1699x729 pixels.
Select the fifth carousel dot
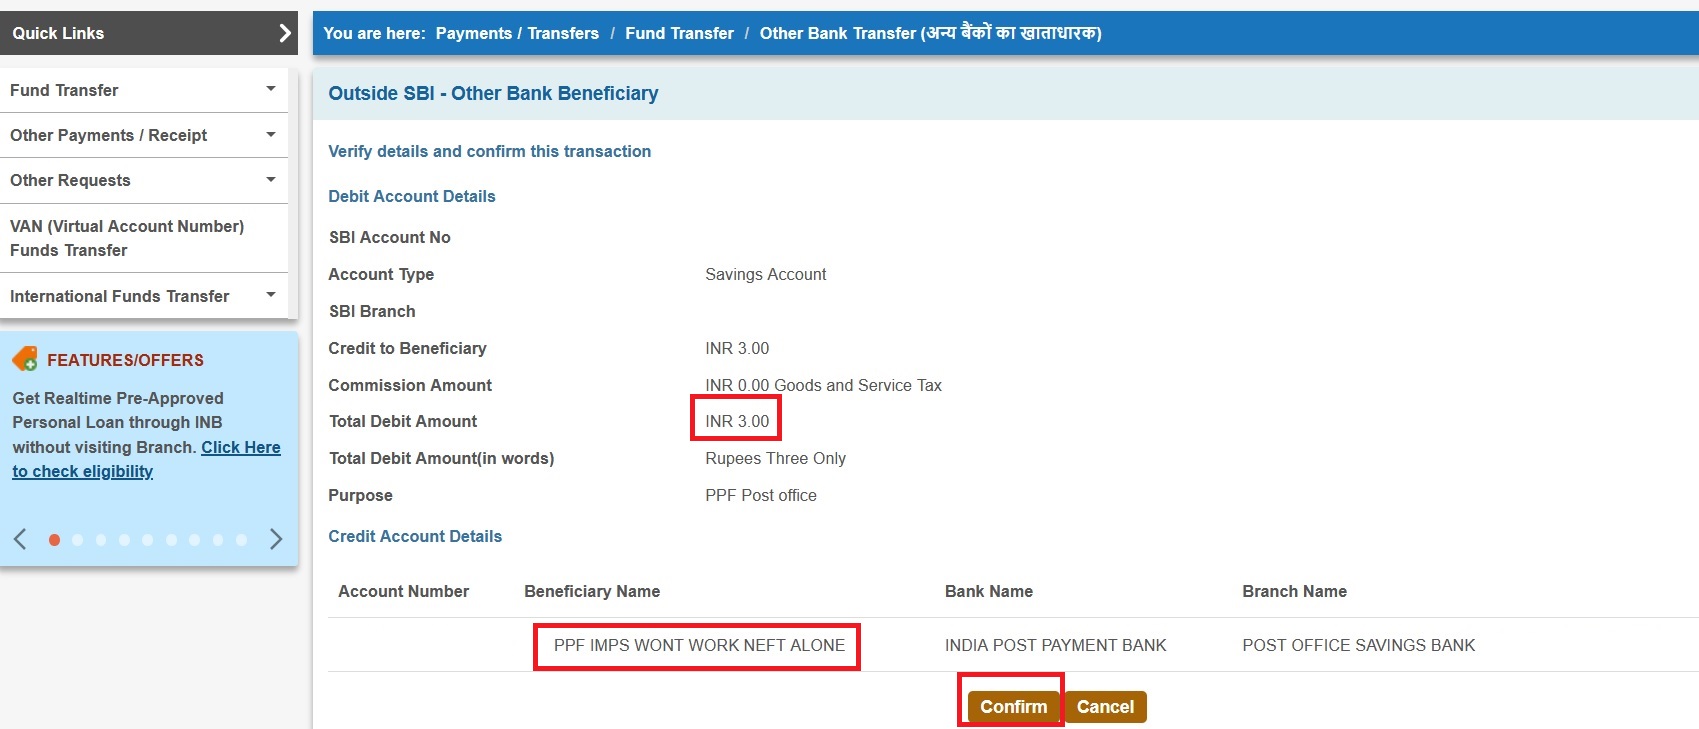click(147, 540)
